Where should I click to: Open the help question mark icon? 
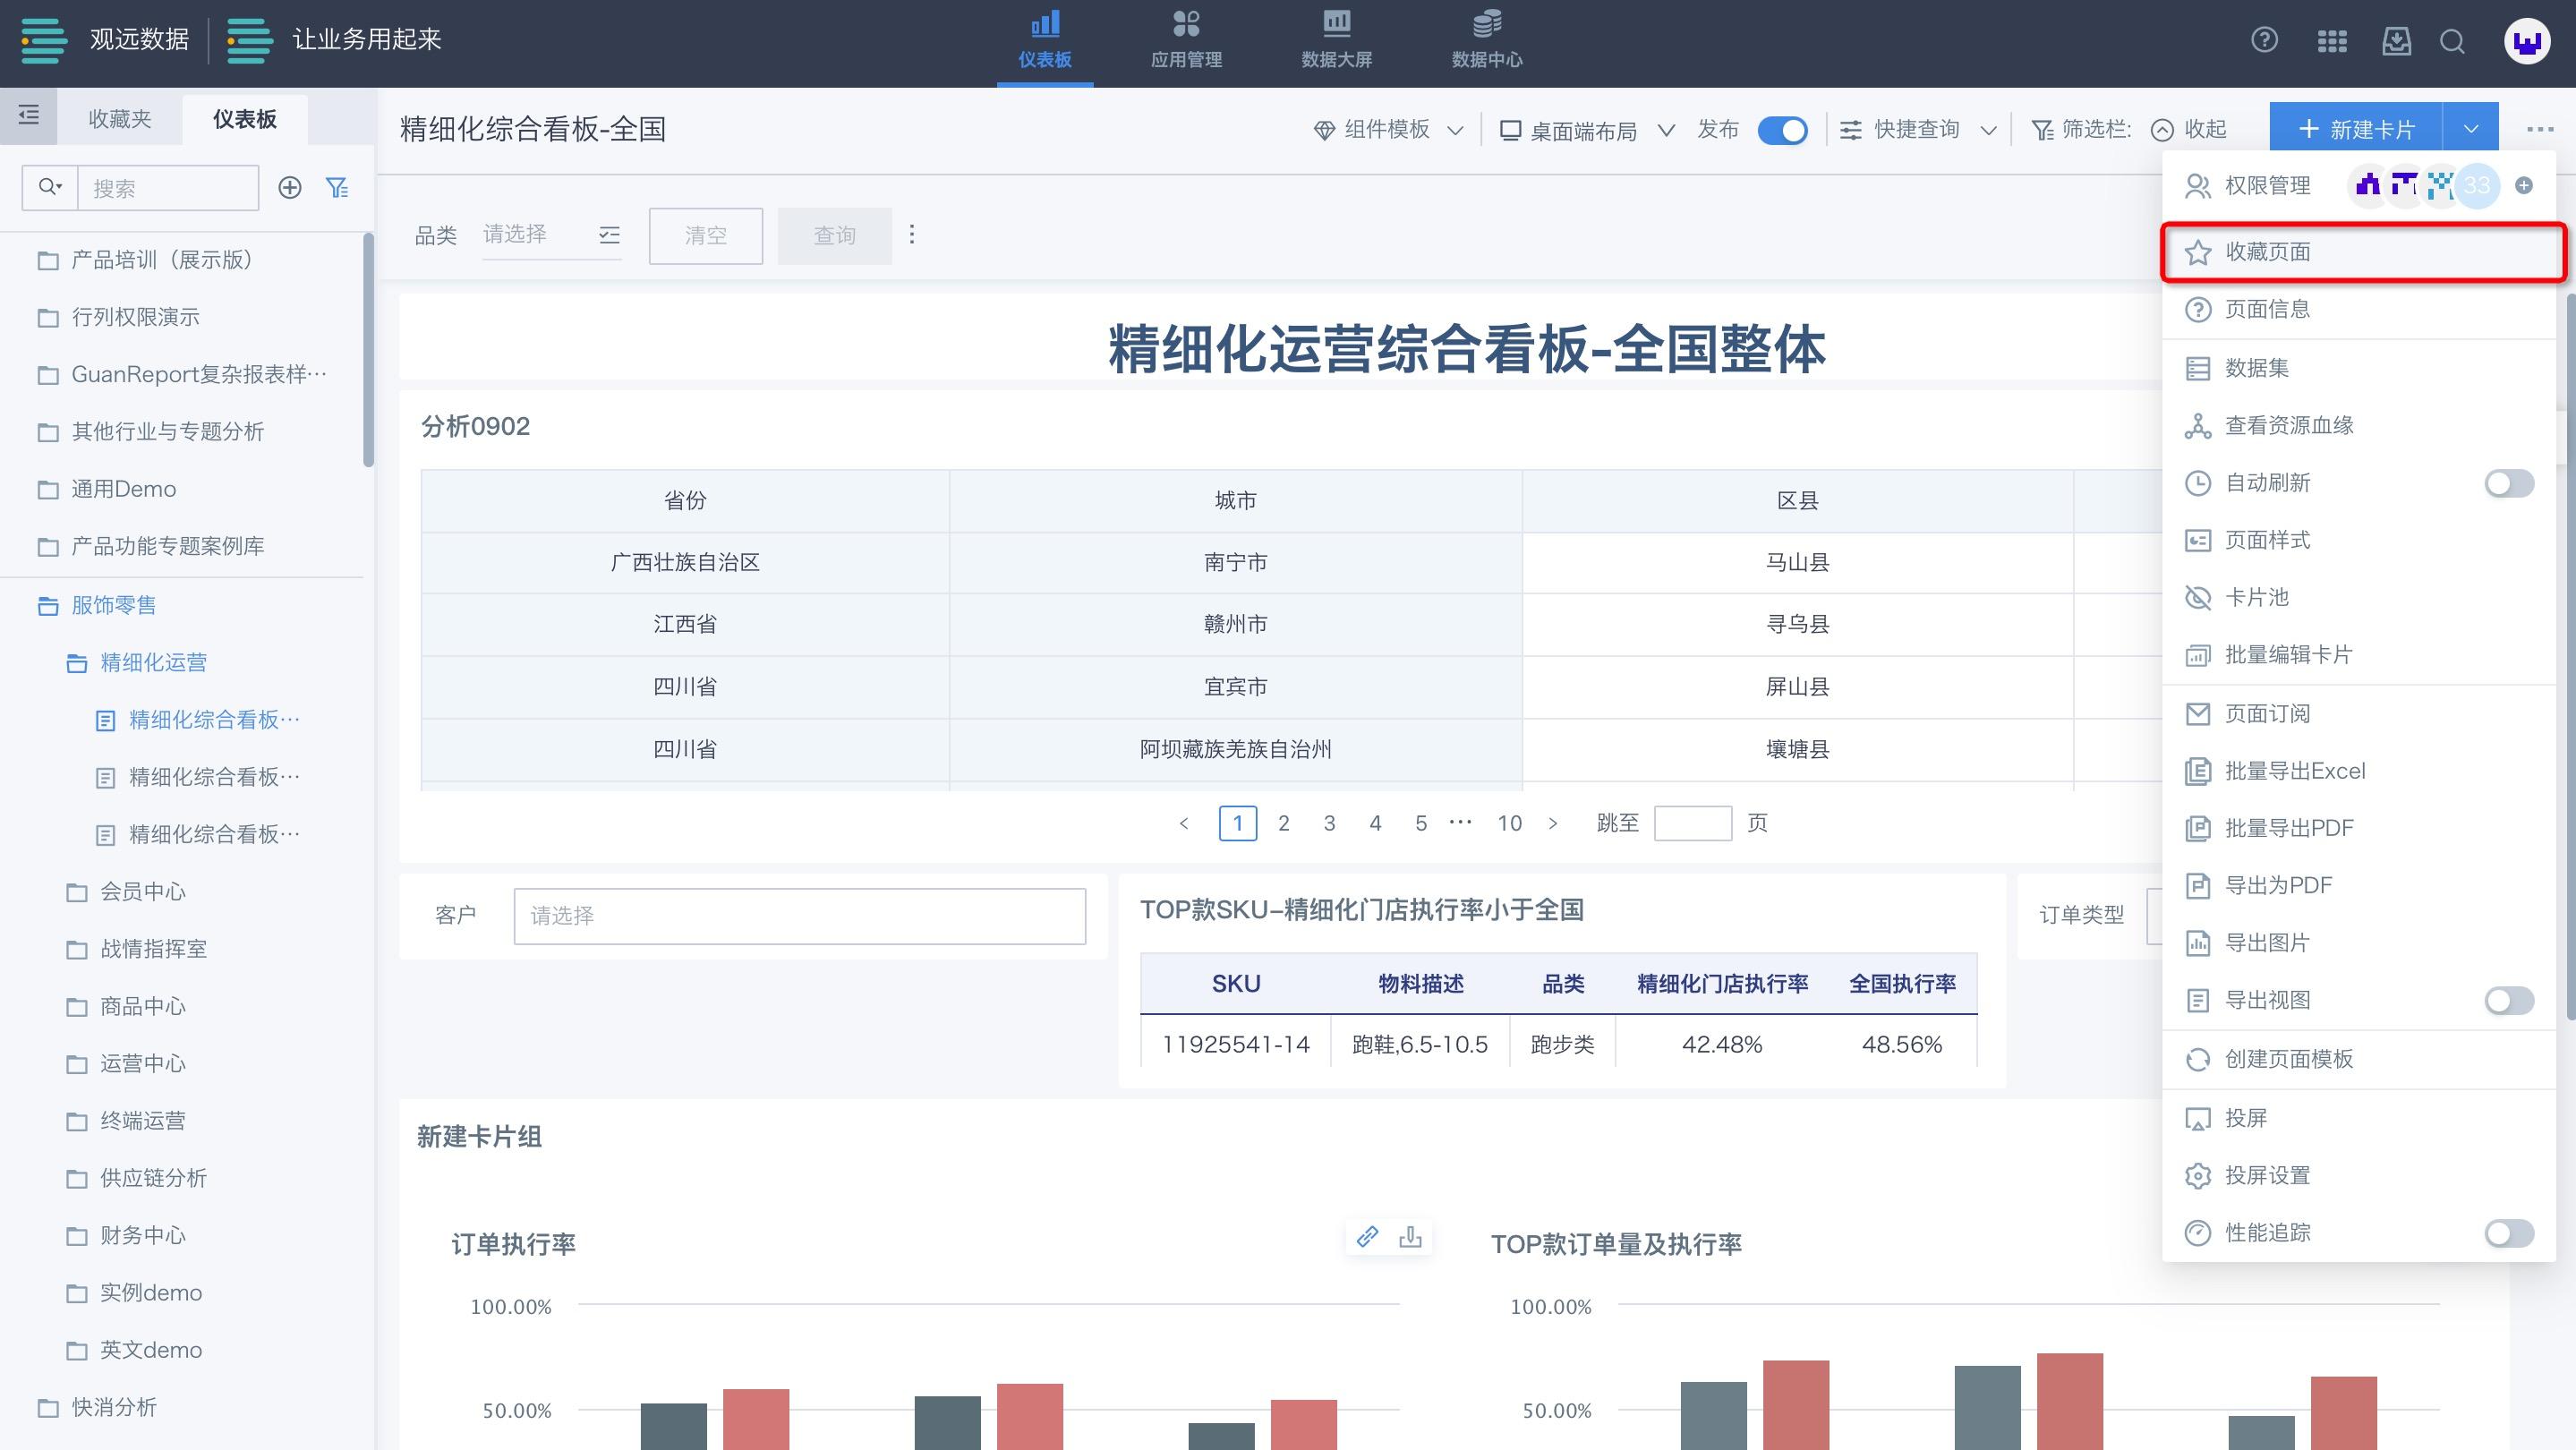point(2264,40)
